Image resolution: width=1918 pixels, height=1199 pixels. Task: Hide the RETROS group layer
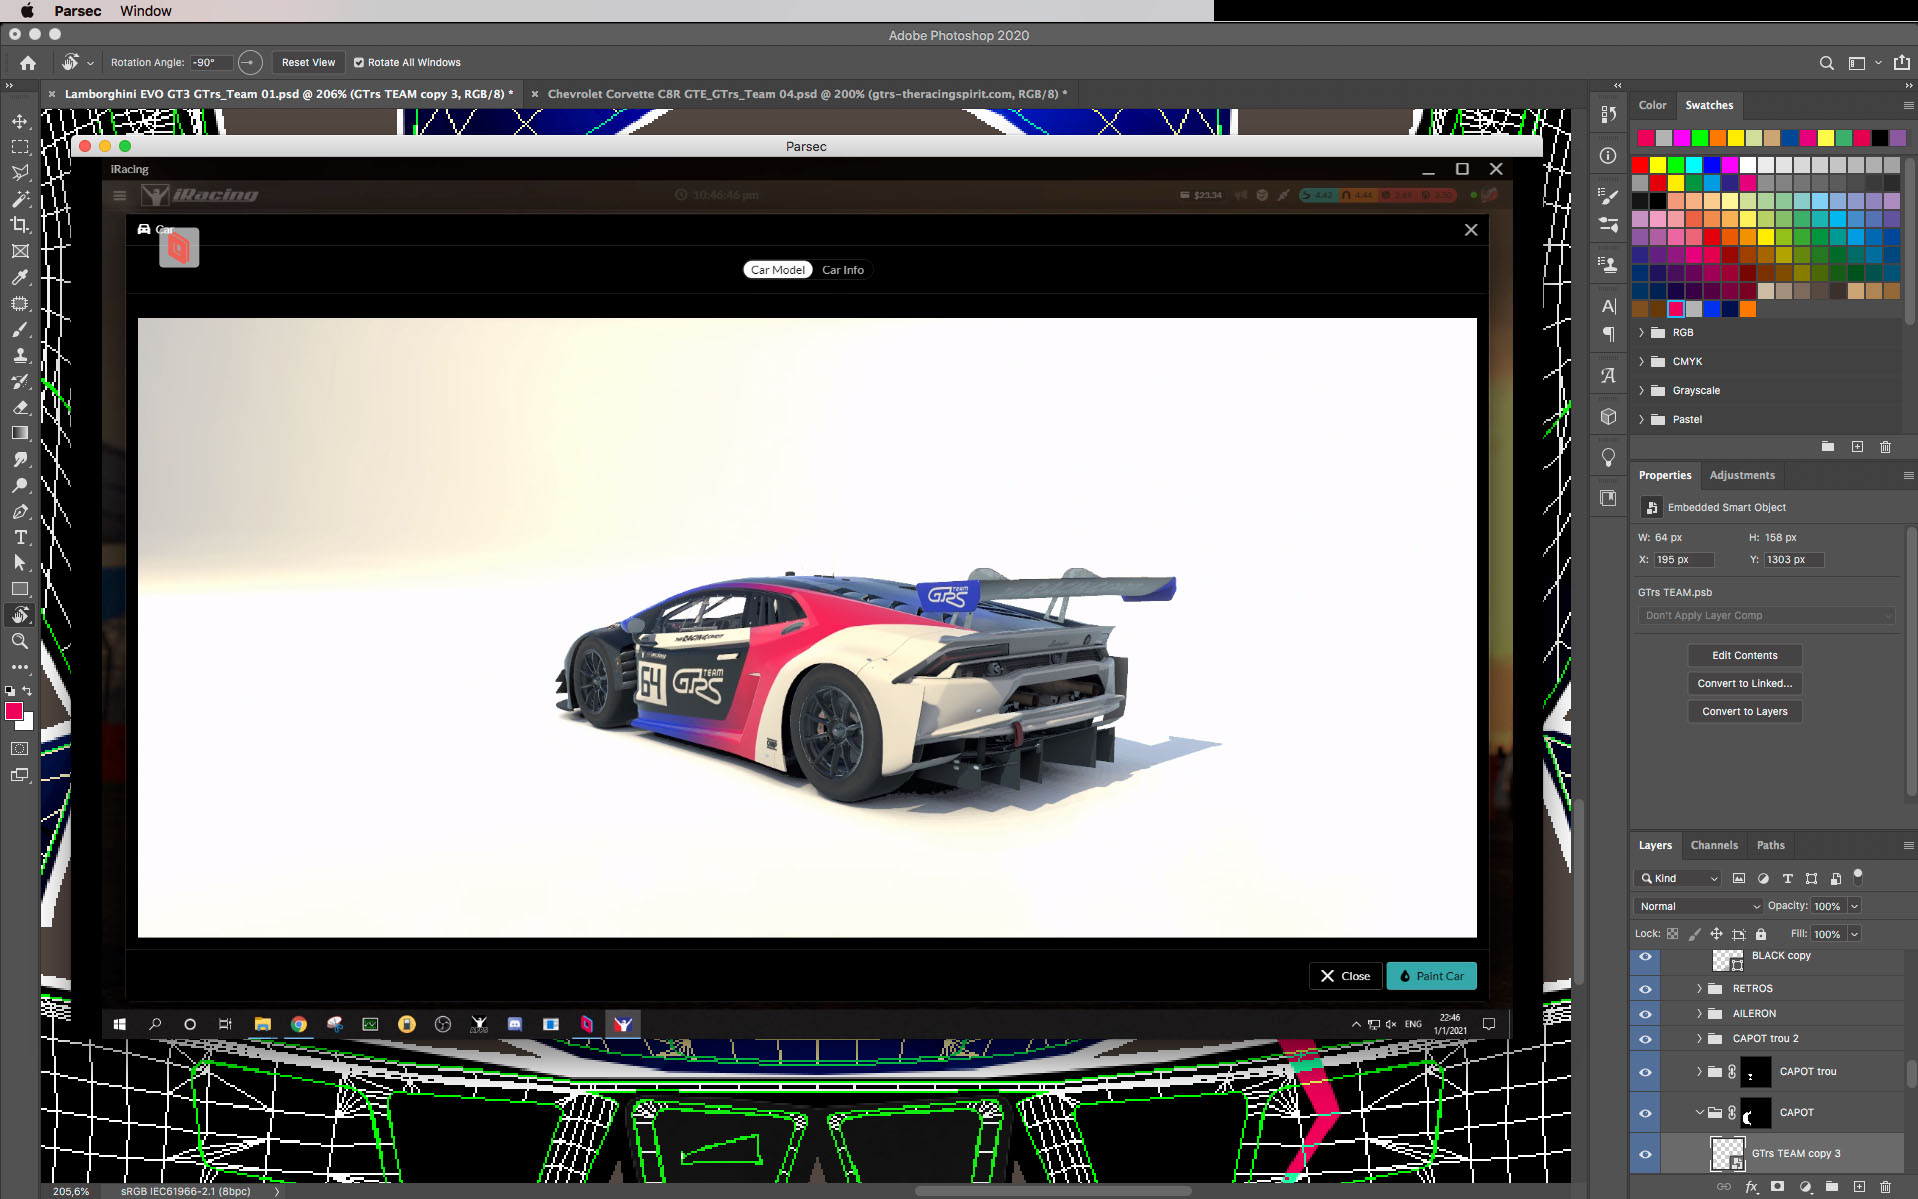point(1645,988)
